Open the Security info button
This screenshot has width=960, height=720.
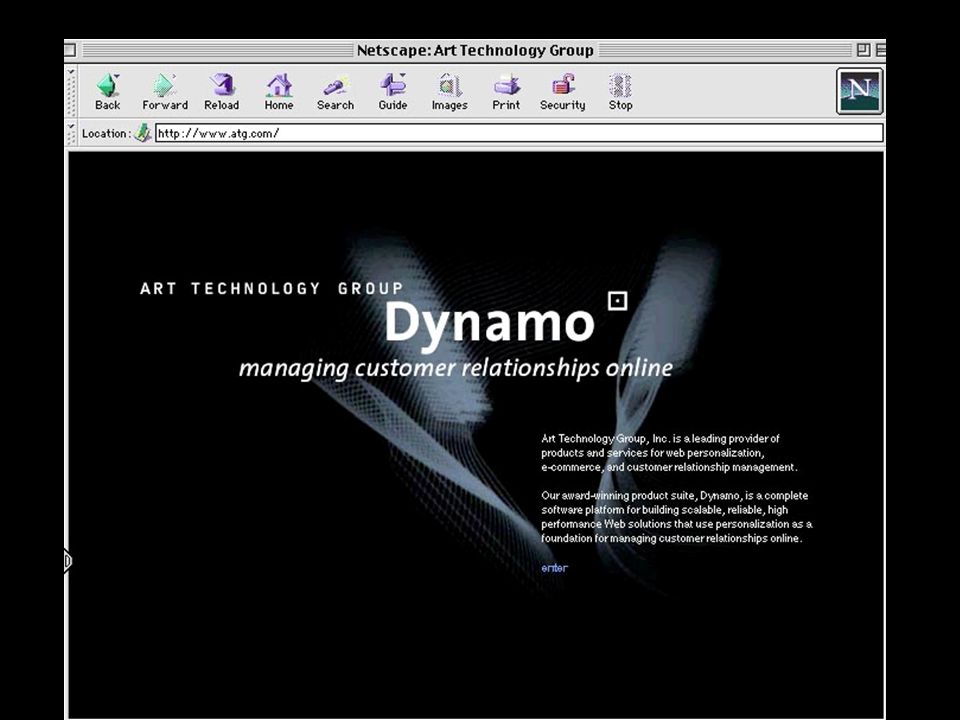coord(563,92)
